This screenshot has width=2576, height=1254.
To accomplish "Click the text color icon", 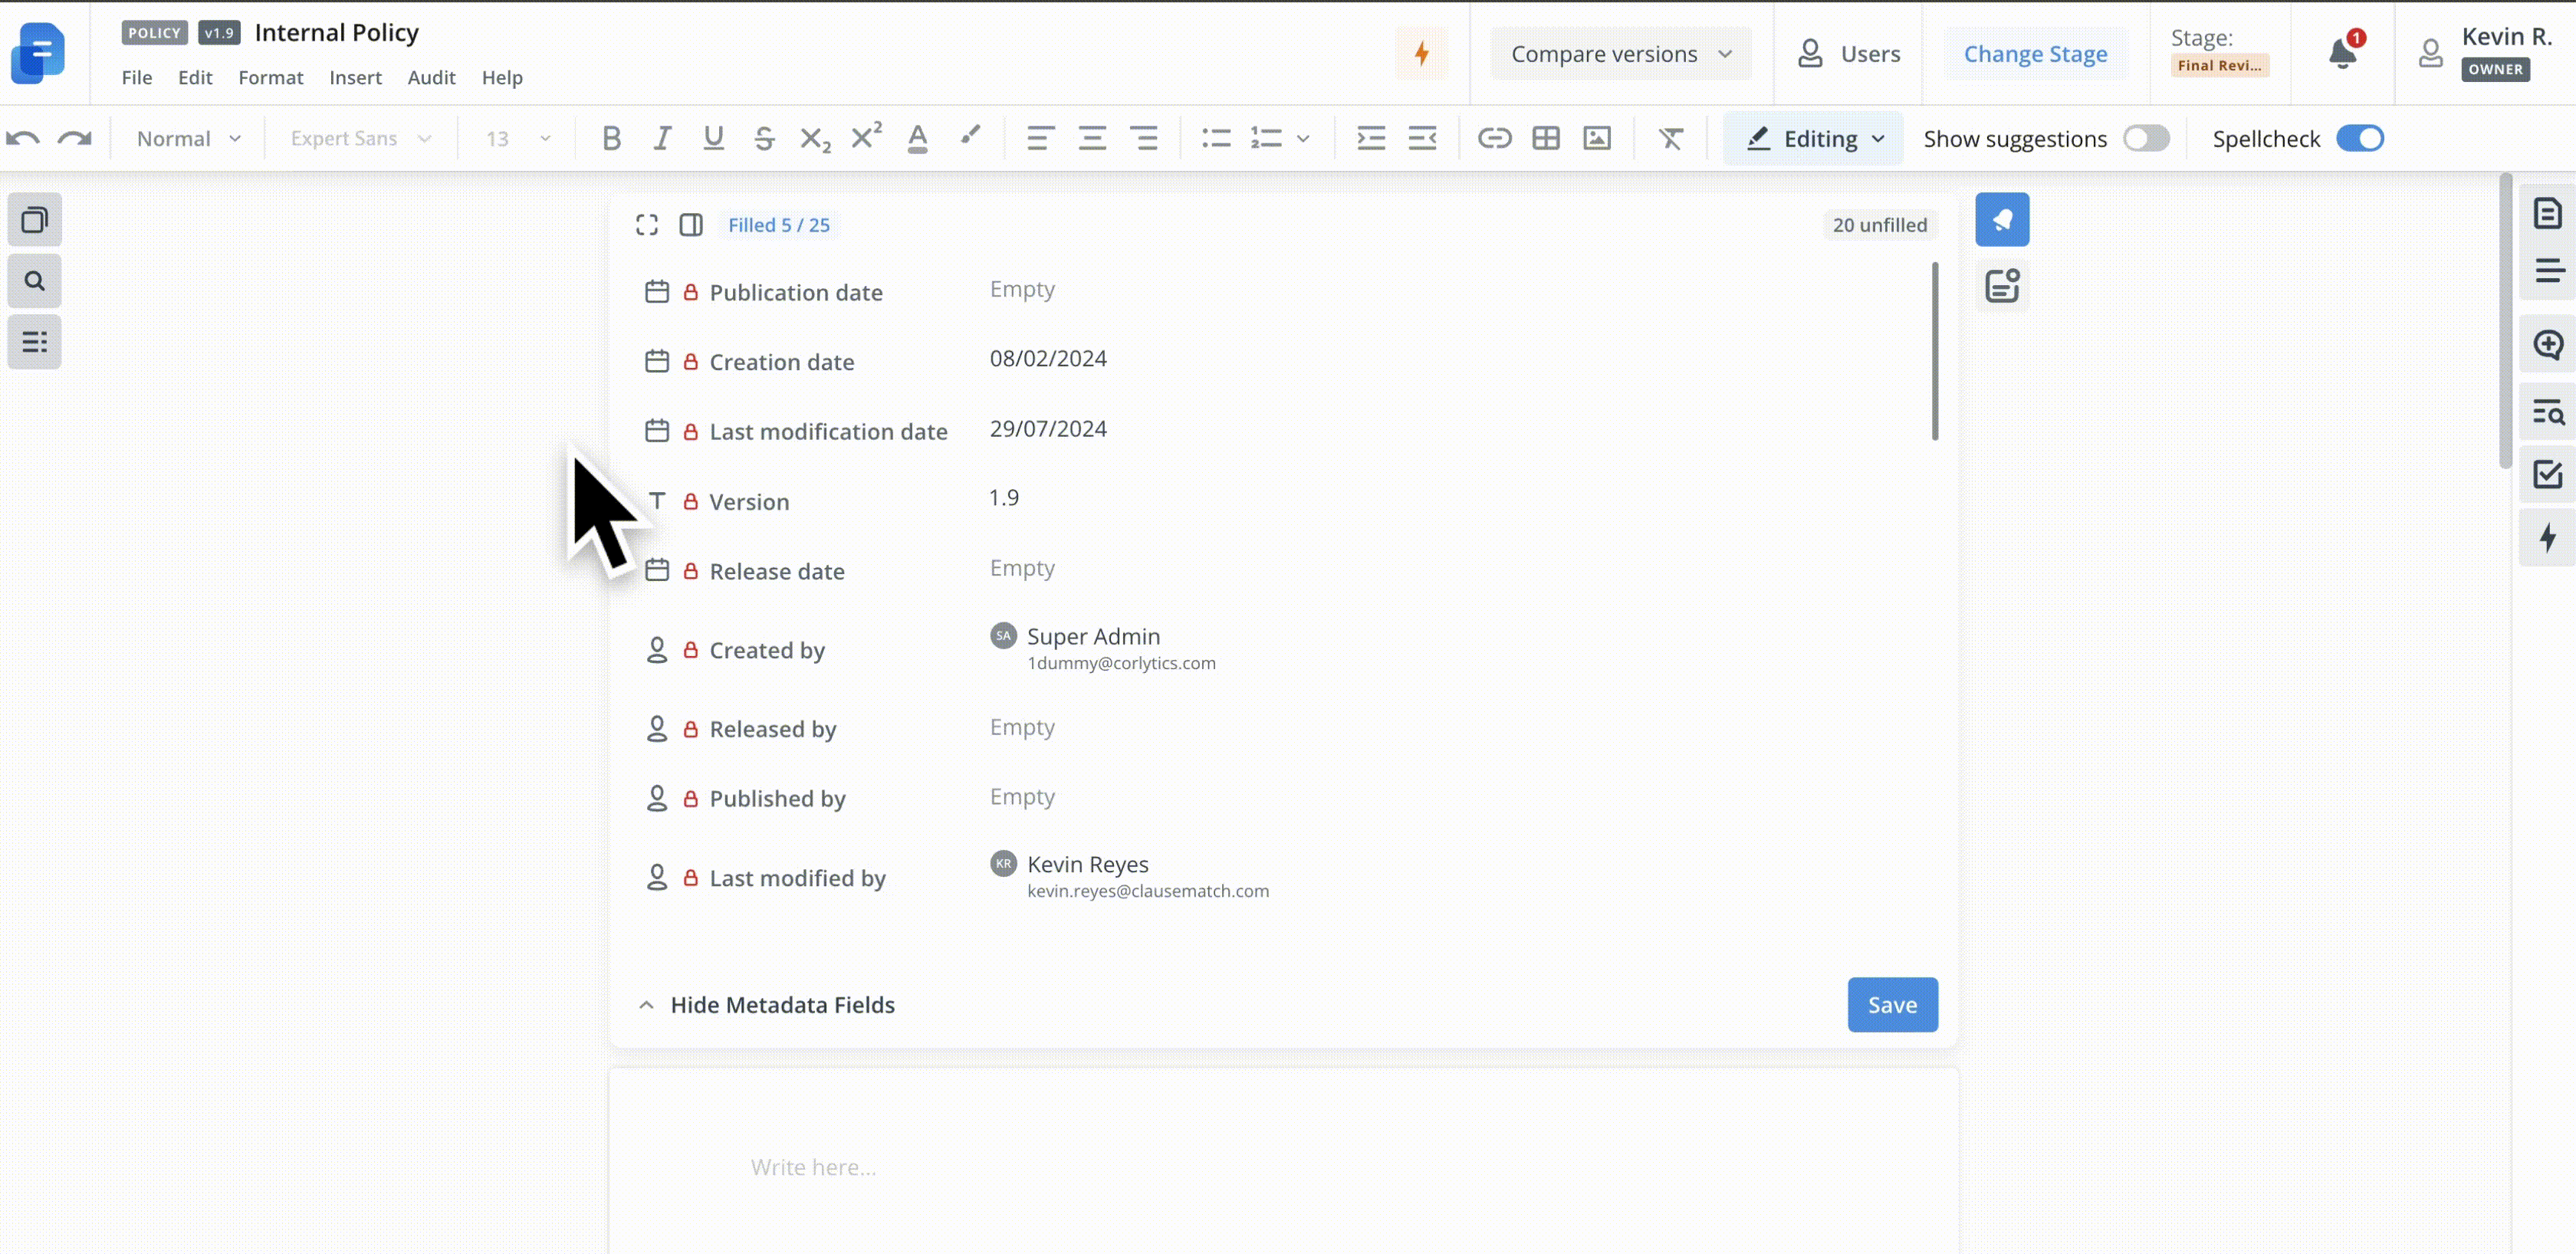I will coord(917,138).
